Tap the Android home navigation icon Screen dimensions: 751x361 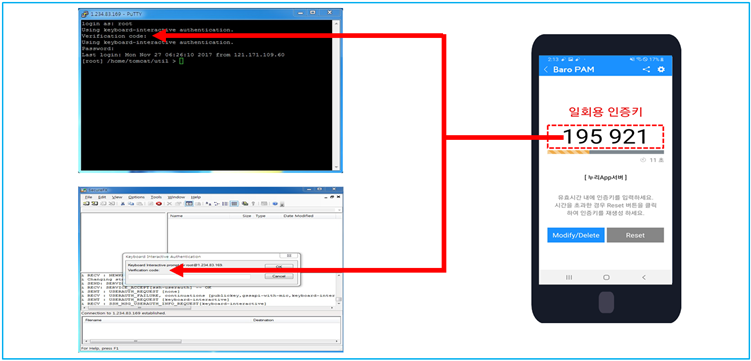pos(606,277)
